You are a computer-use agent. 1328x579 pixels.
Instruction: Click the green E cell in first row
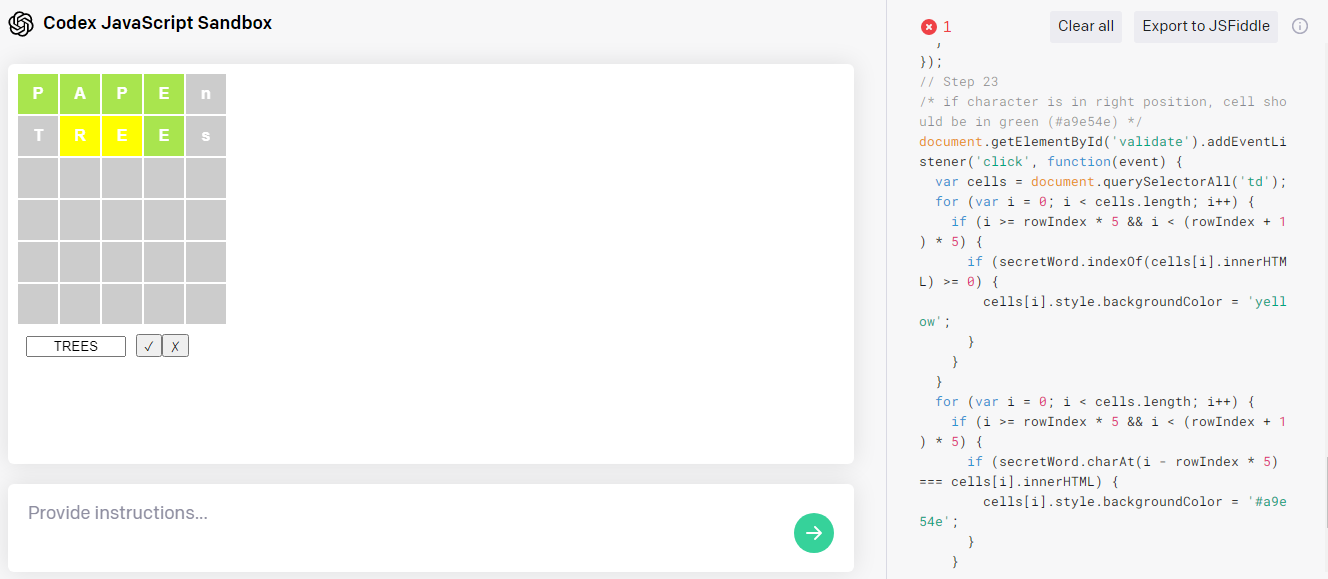164,94
